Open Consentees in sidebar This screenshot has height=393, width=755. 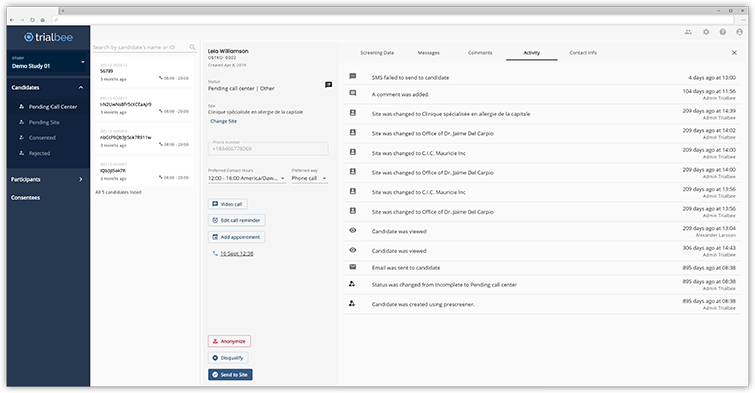click(x=26, y=197)
